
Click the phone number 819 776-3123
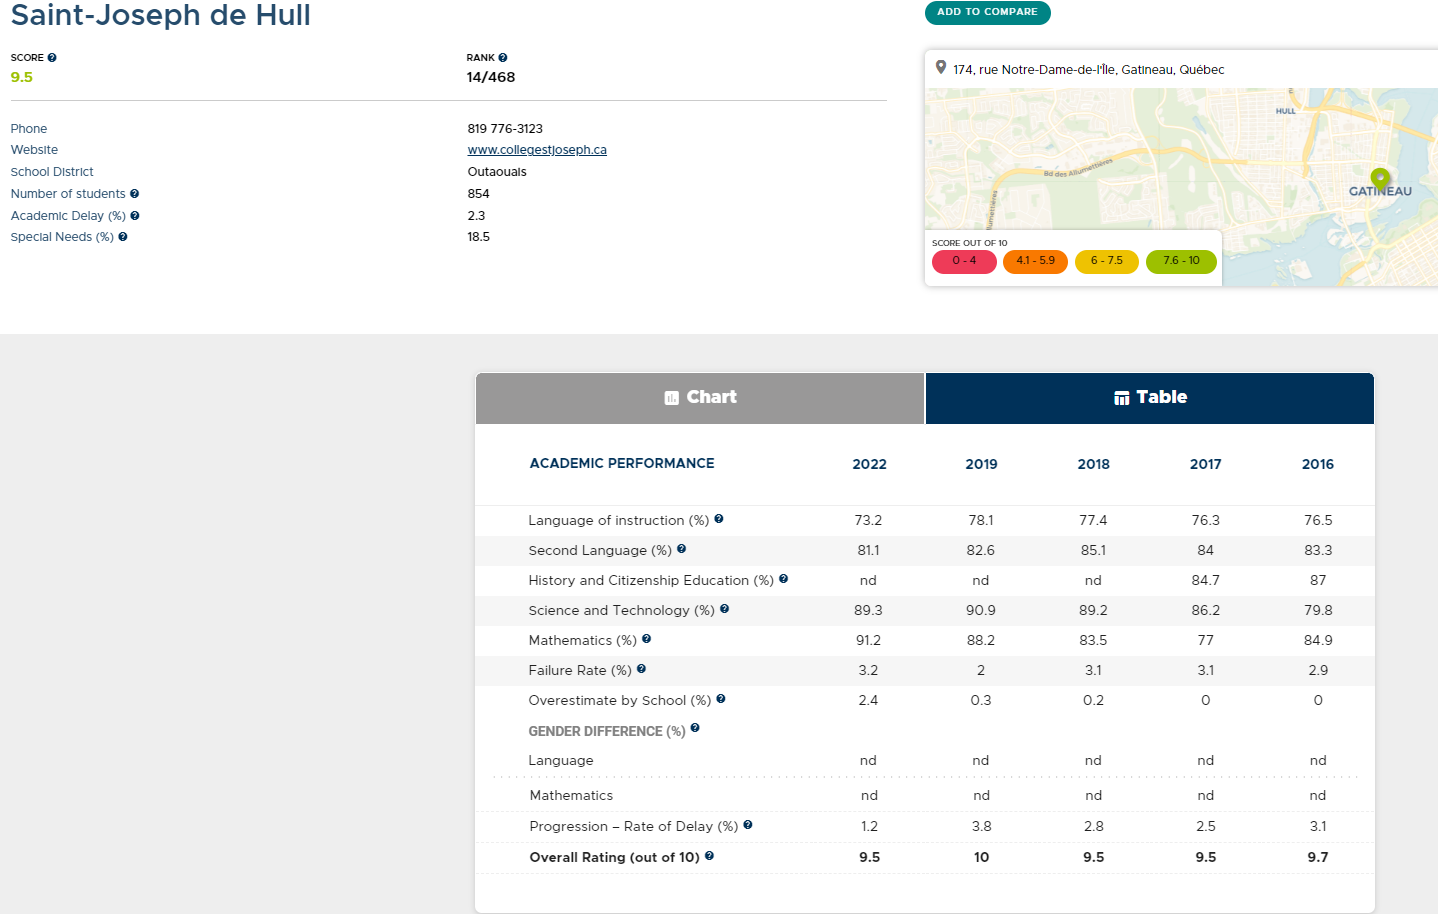tap(505, 129)
